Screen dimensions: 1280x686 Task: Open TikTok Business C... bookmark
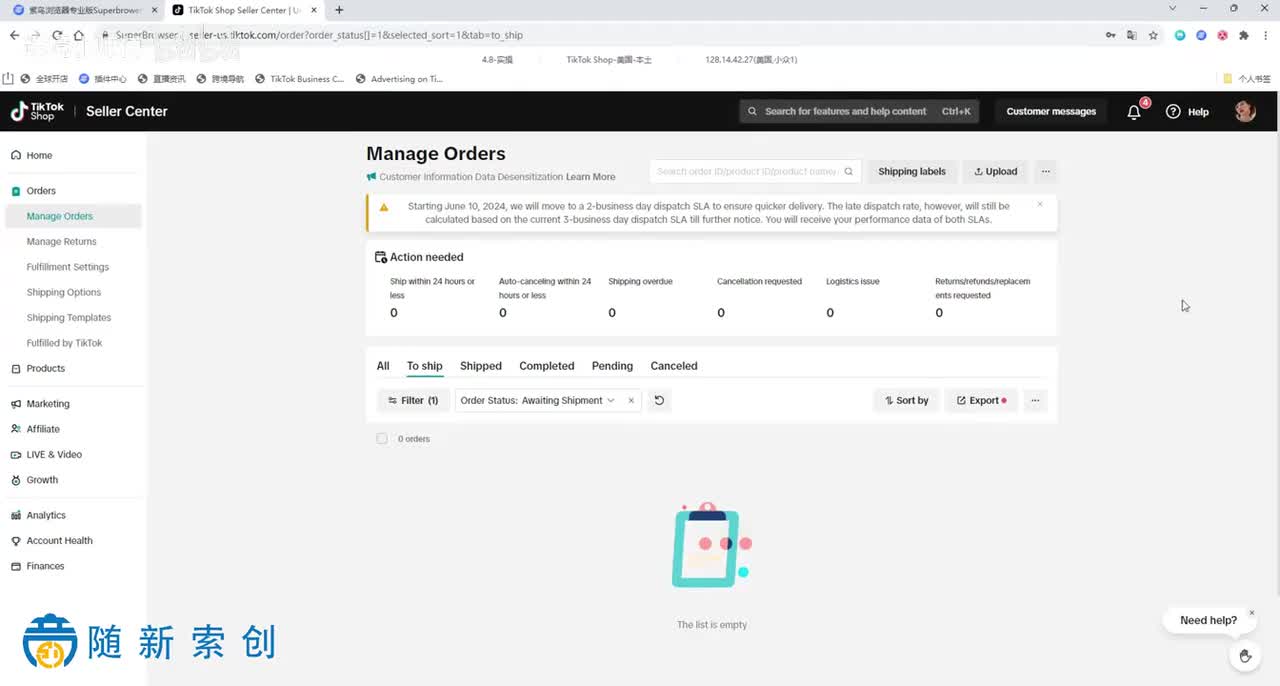300,79
